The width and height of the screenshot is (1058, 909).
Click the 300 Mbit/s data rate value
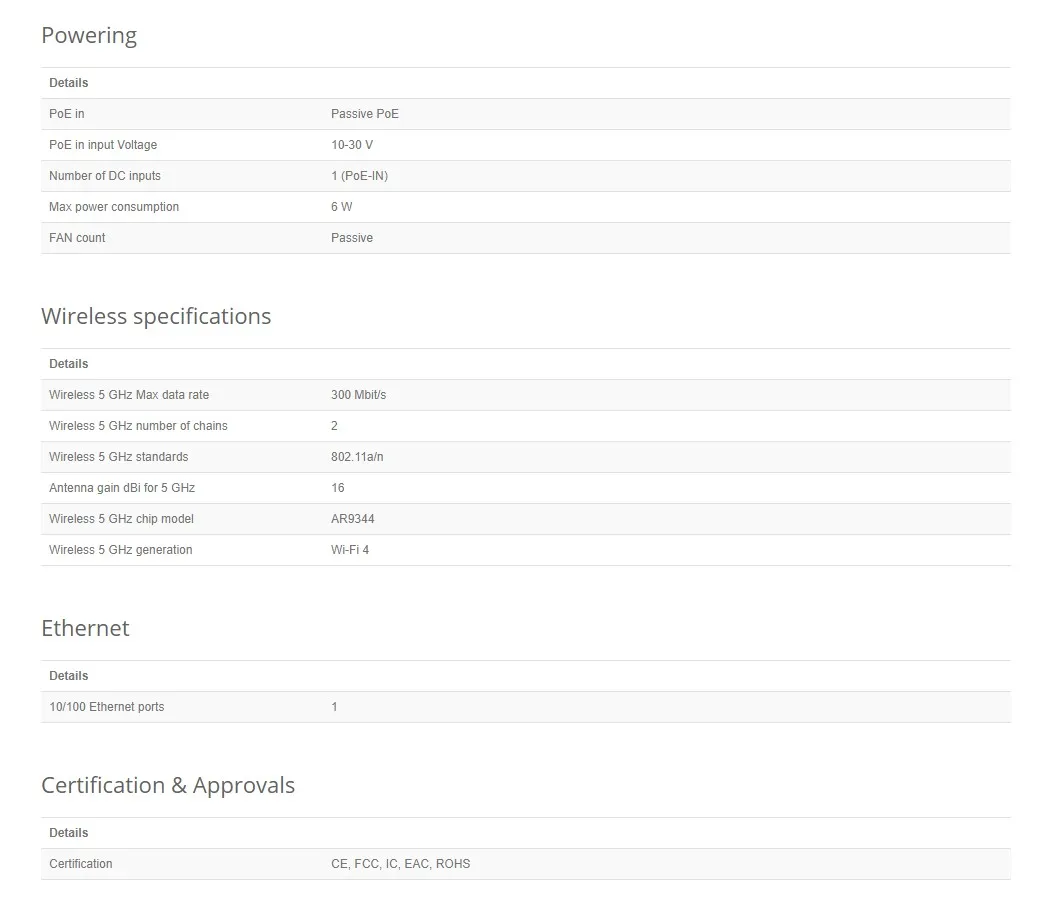(x=358, y=395)
